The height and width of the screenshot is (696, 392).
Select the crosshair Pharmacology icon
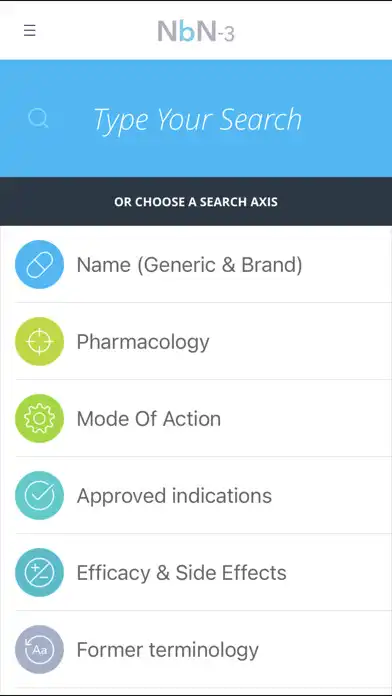click(x=40, y=341)
